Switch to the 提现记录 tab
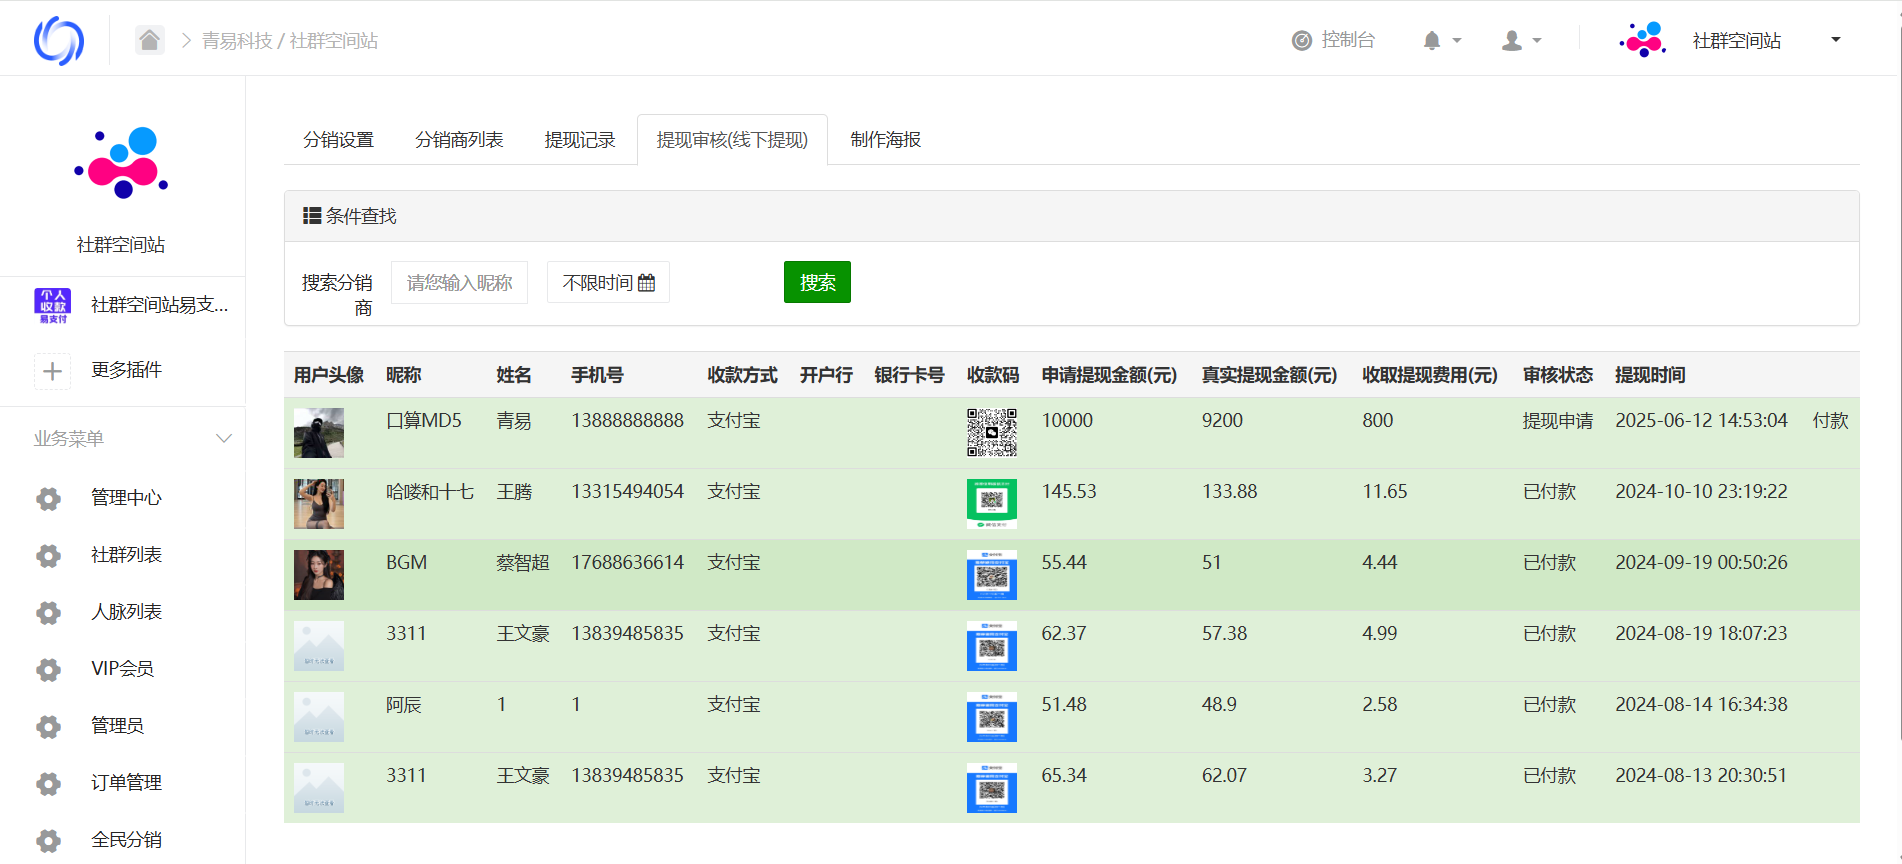 [579, 140]
